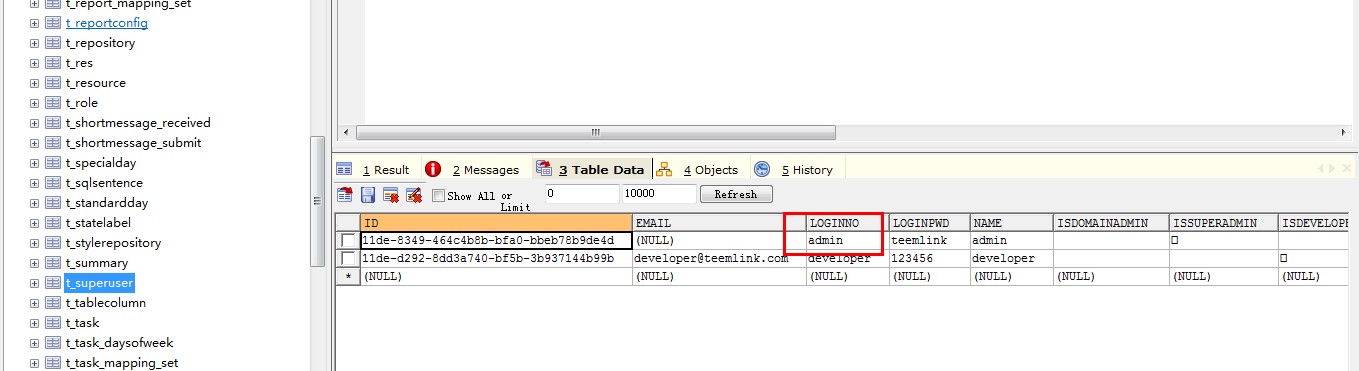
Task: Click the table icon beside t_stylerepository
Action: point(52,243)
